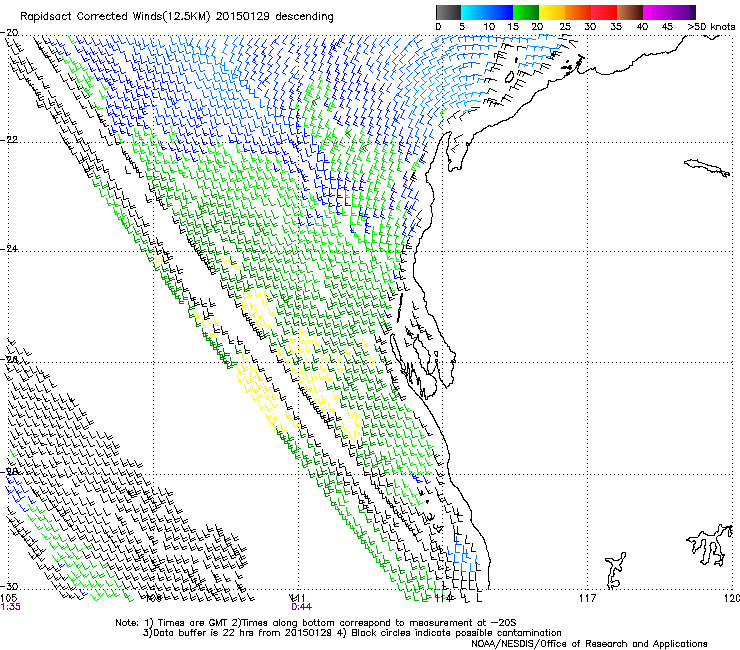Click the brown 35–40 knots legend swatch
Viewport: 740px width, 650px height.
(x=630, y=12)
